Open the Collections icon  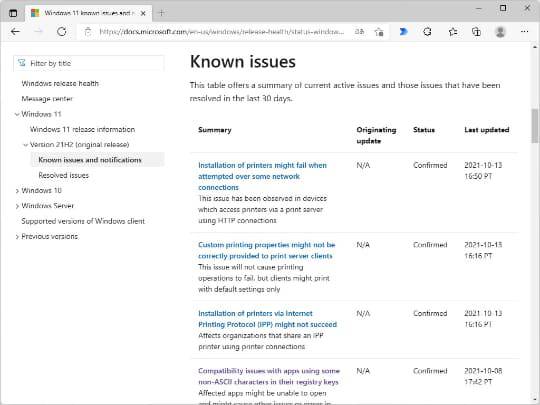tap(476, 32)
